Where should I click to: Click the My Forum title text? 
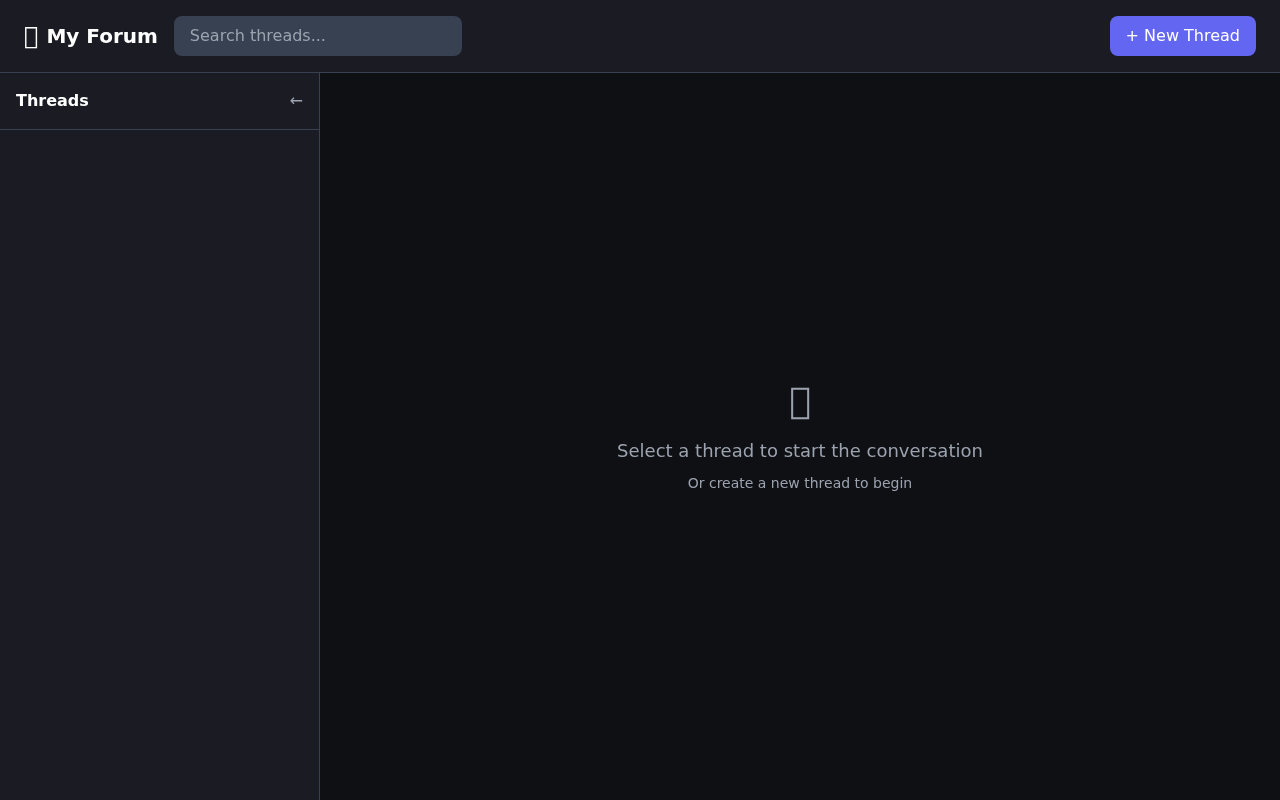point(102,36)
